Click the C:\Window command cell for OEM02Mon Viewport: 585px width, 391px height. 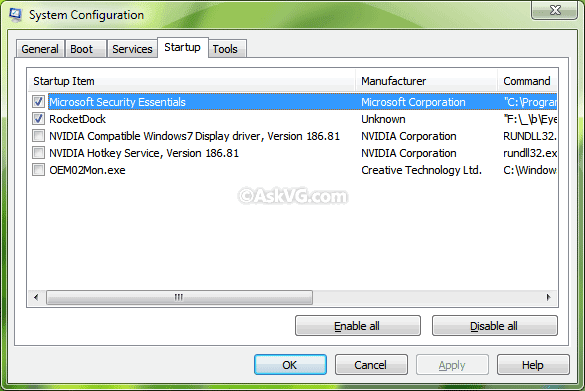point(530,171)
